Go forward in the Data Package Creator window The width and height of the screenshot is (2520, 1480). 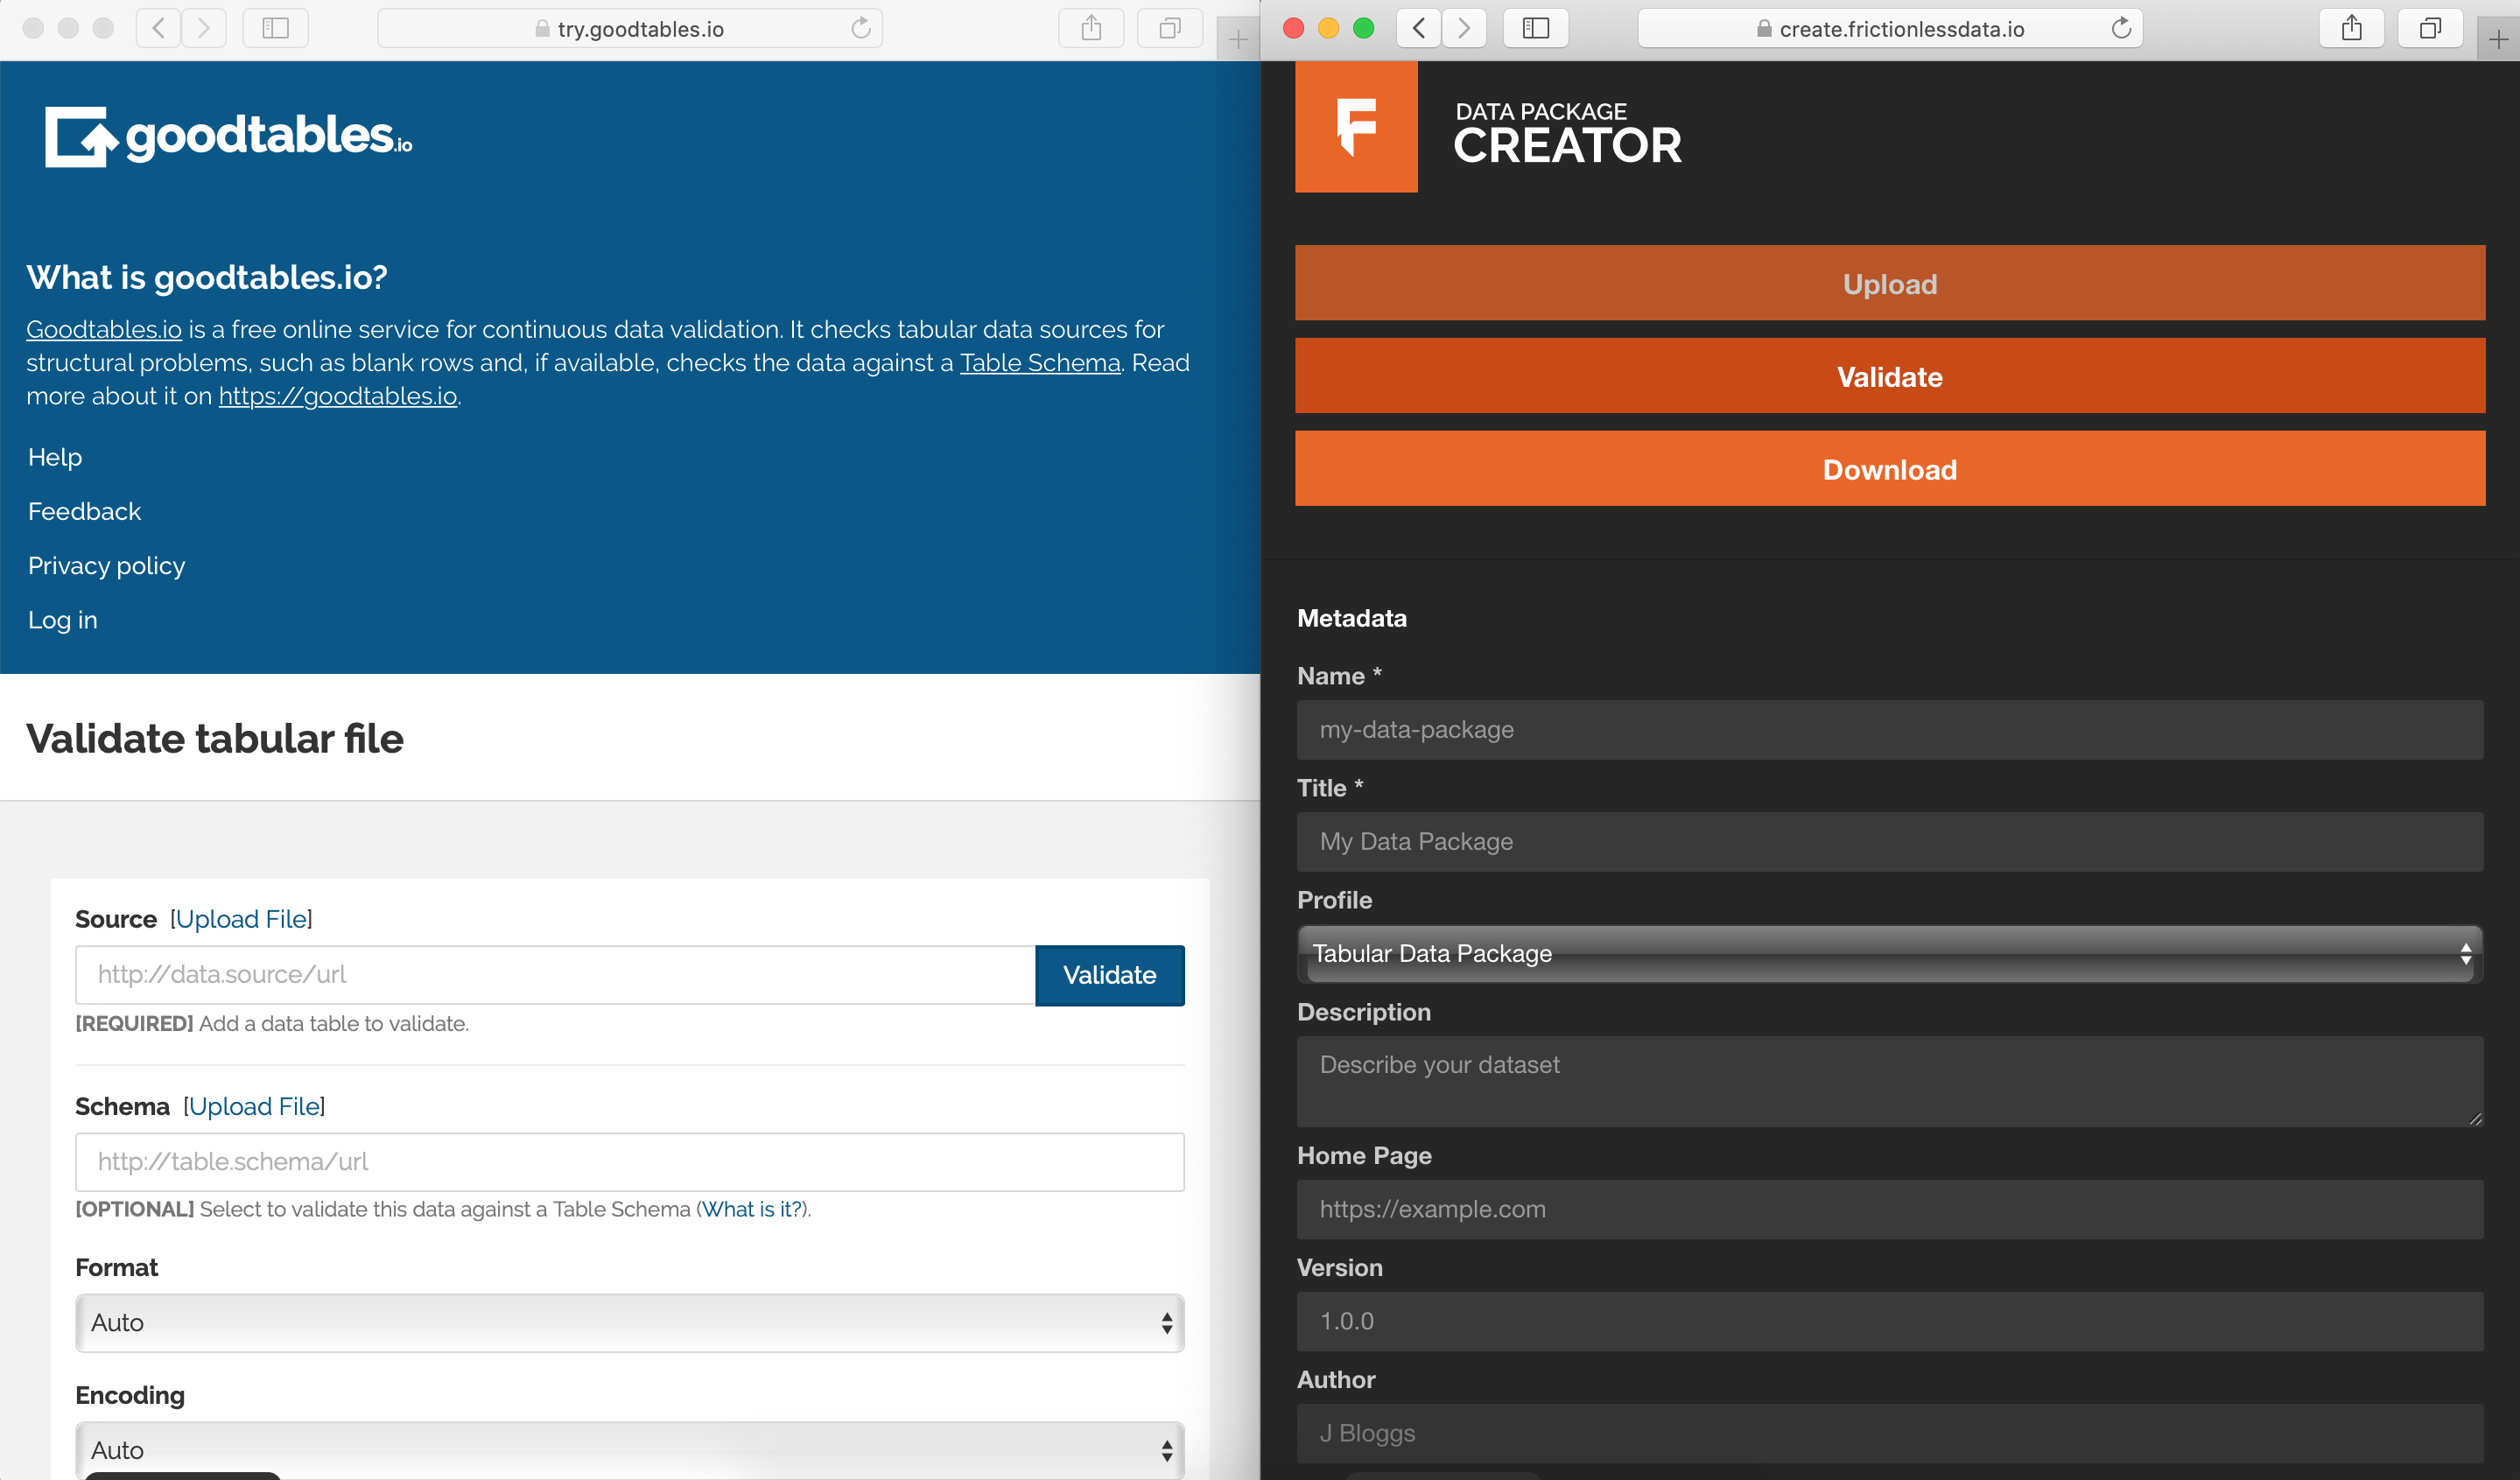point(1464,28)
